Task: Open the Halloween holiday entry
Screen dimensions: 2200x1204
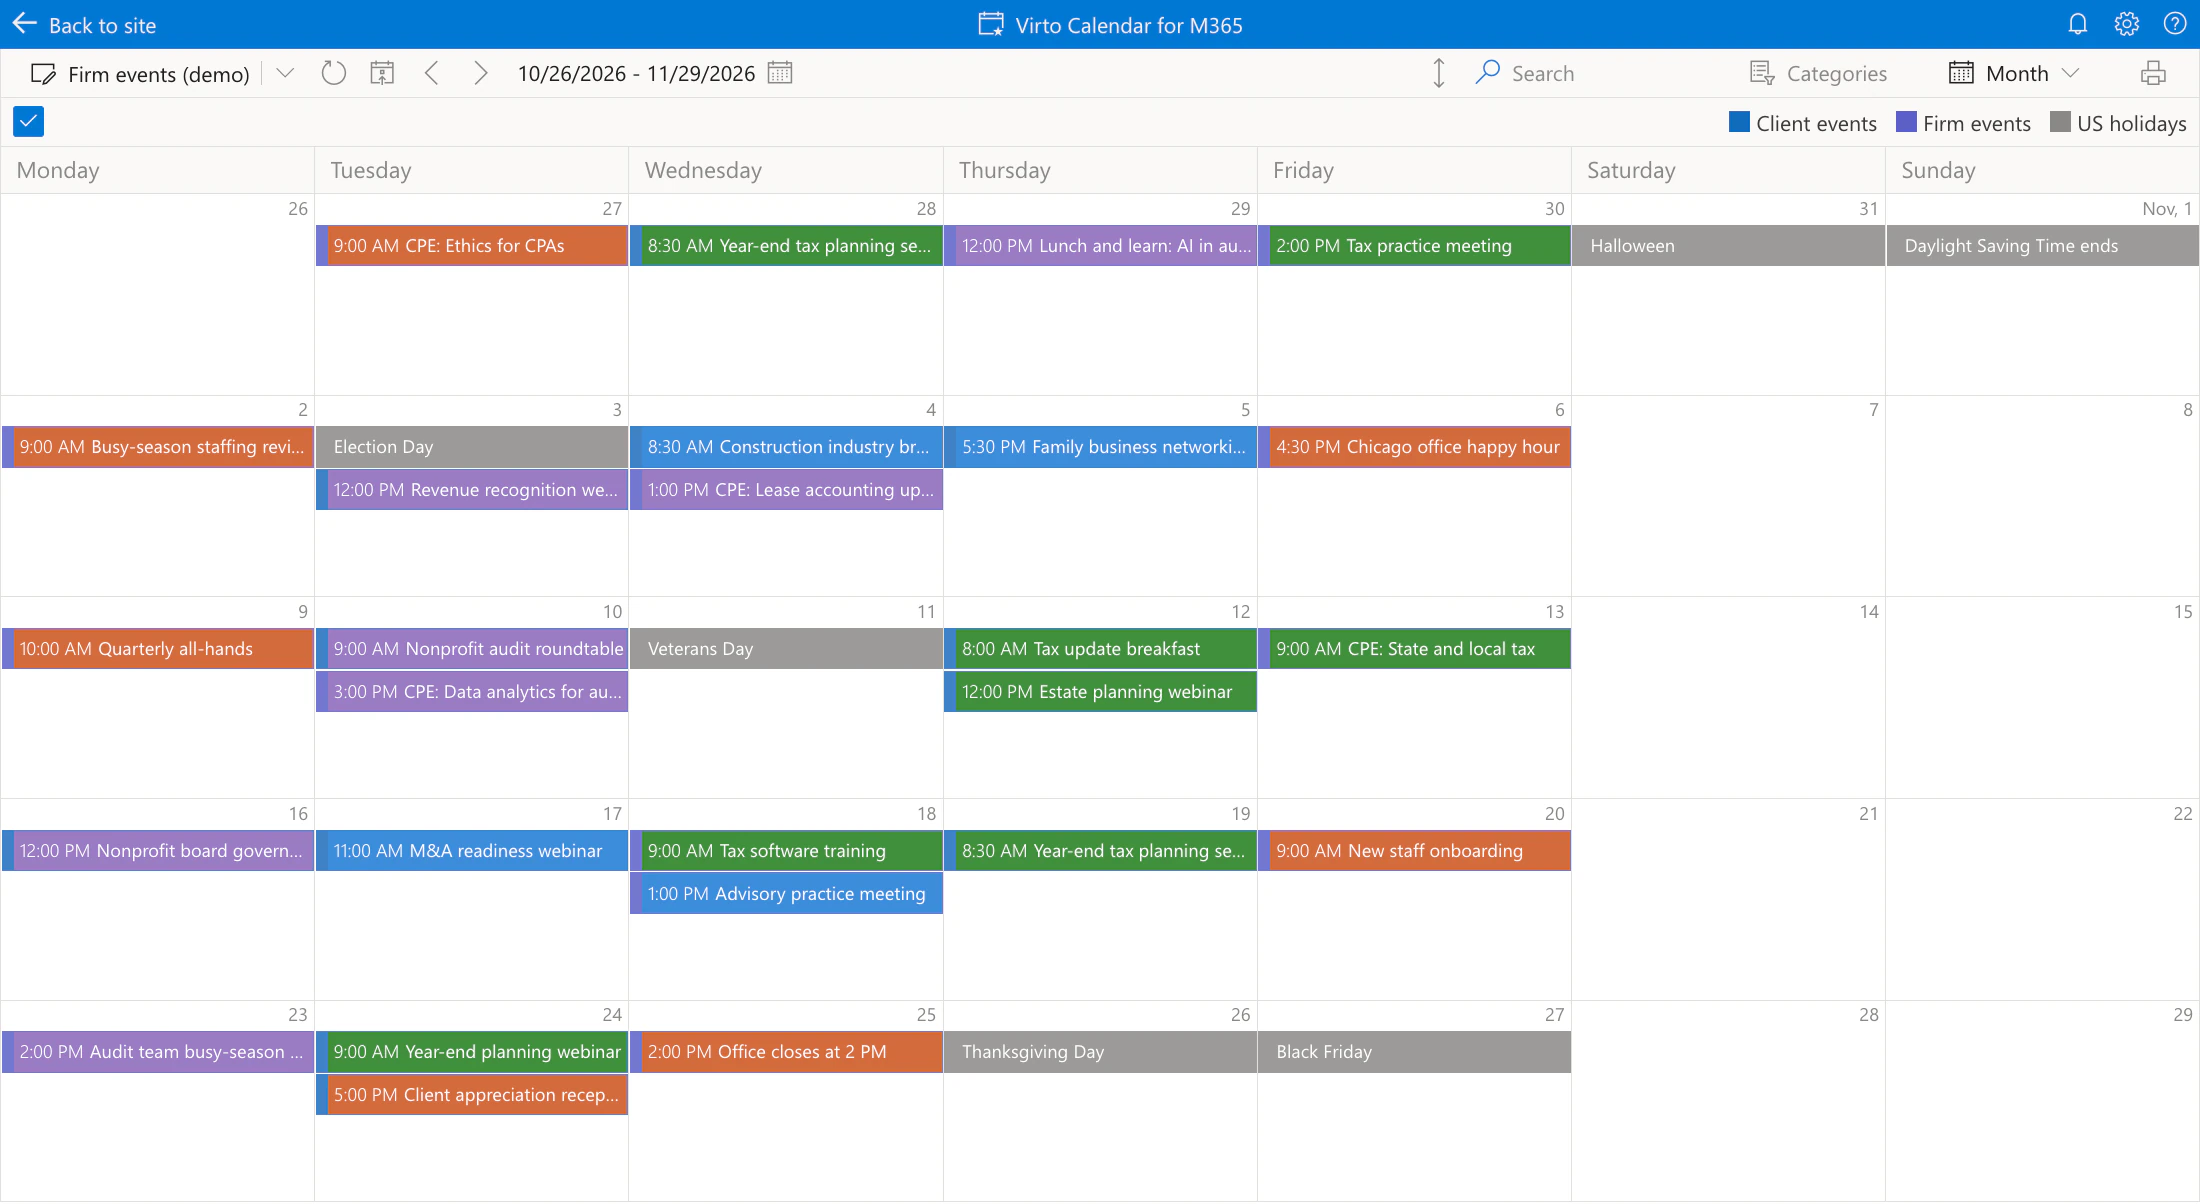Action: pyautogui.click(x=1728, y=246)
